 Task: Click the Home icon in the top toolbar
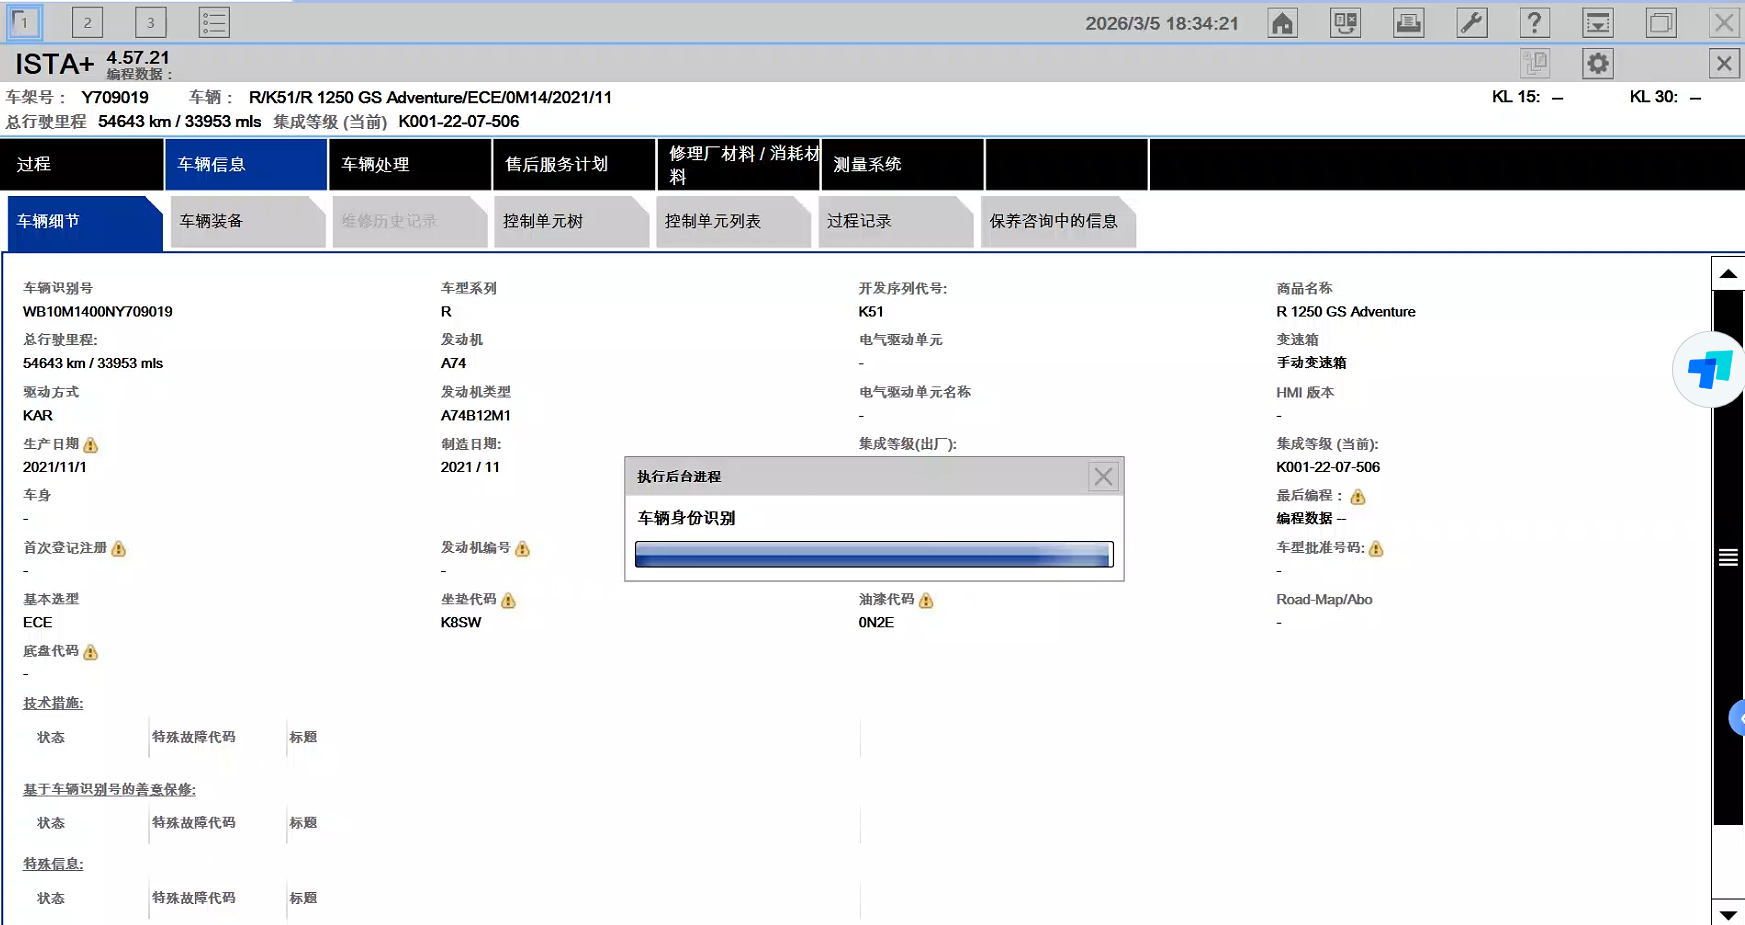[x=1282, y=23]
